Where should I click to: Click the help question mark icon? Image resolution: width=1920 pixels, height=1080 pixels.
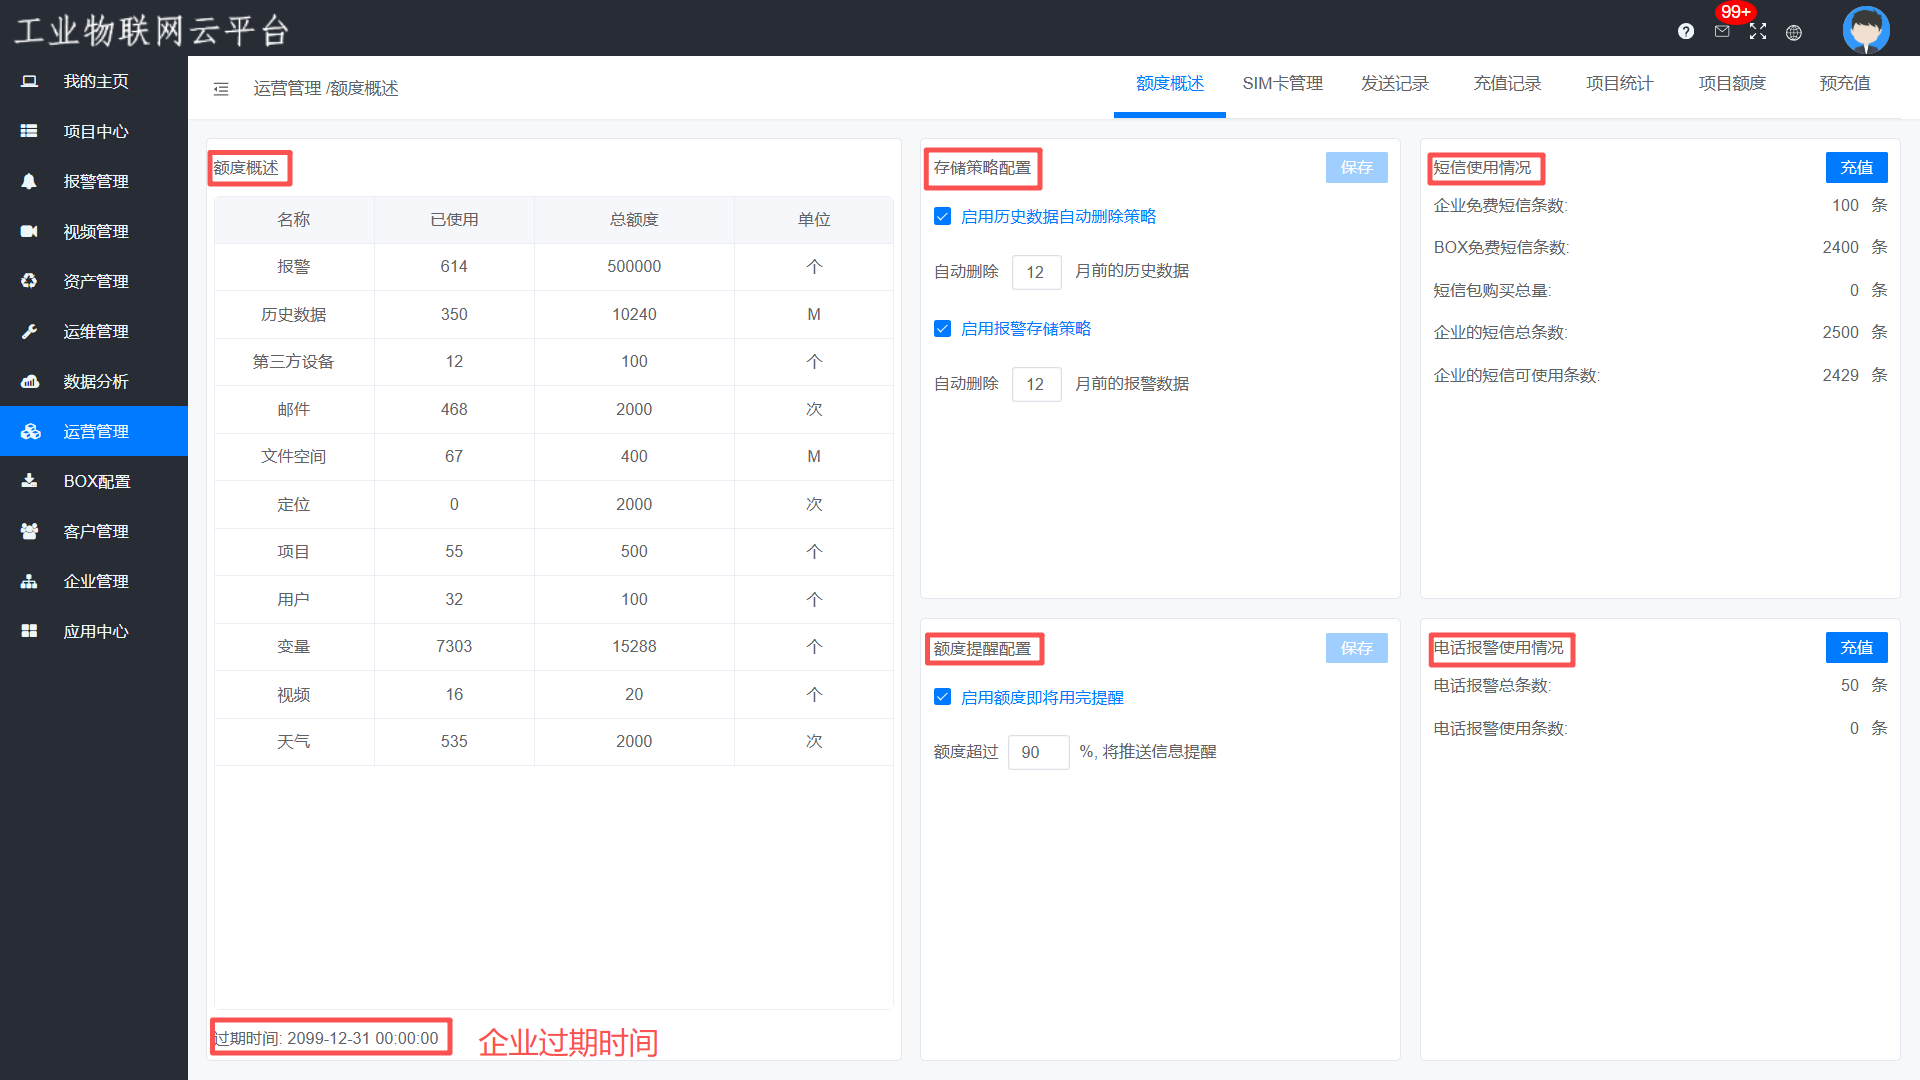1686,32
